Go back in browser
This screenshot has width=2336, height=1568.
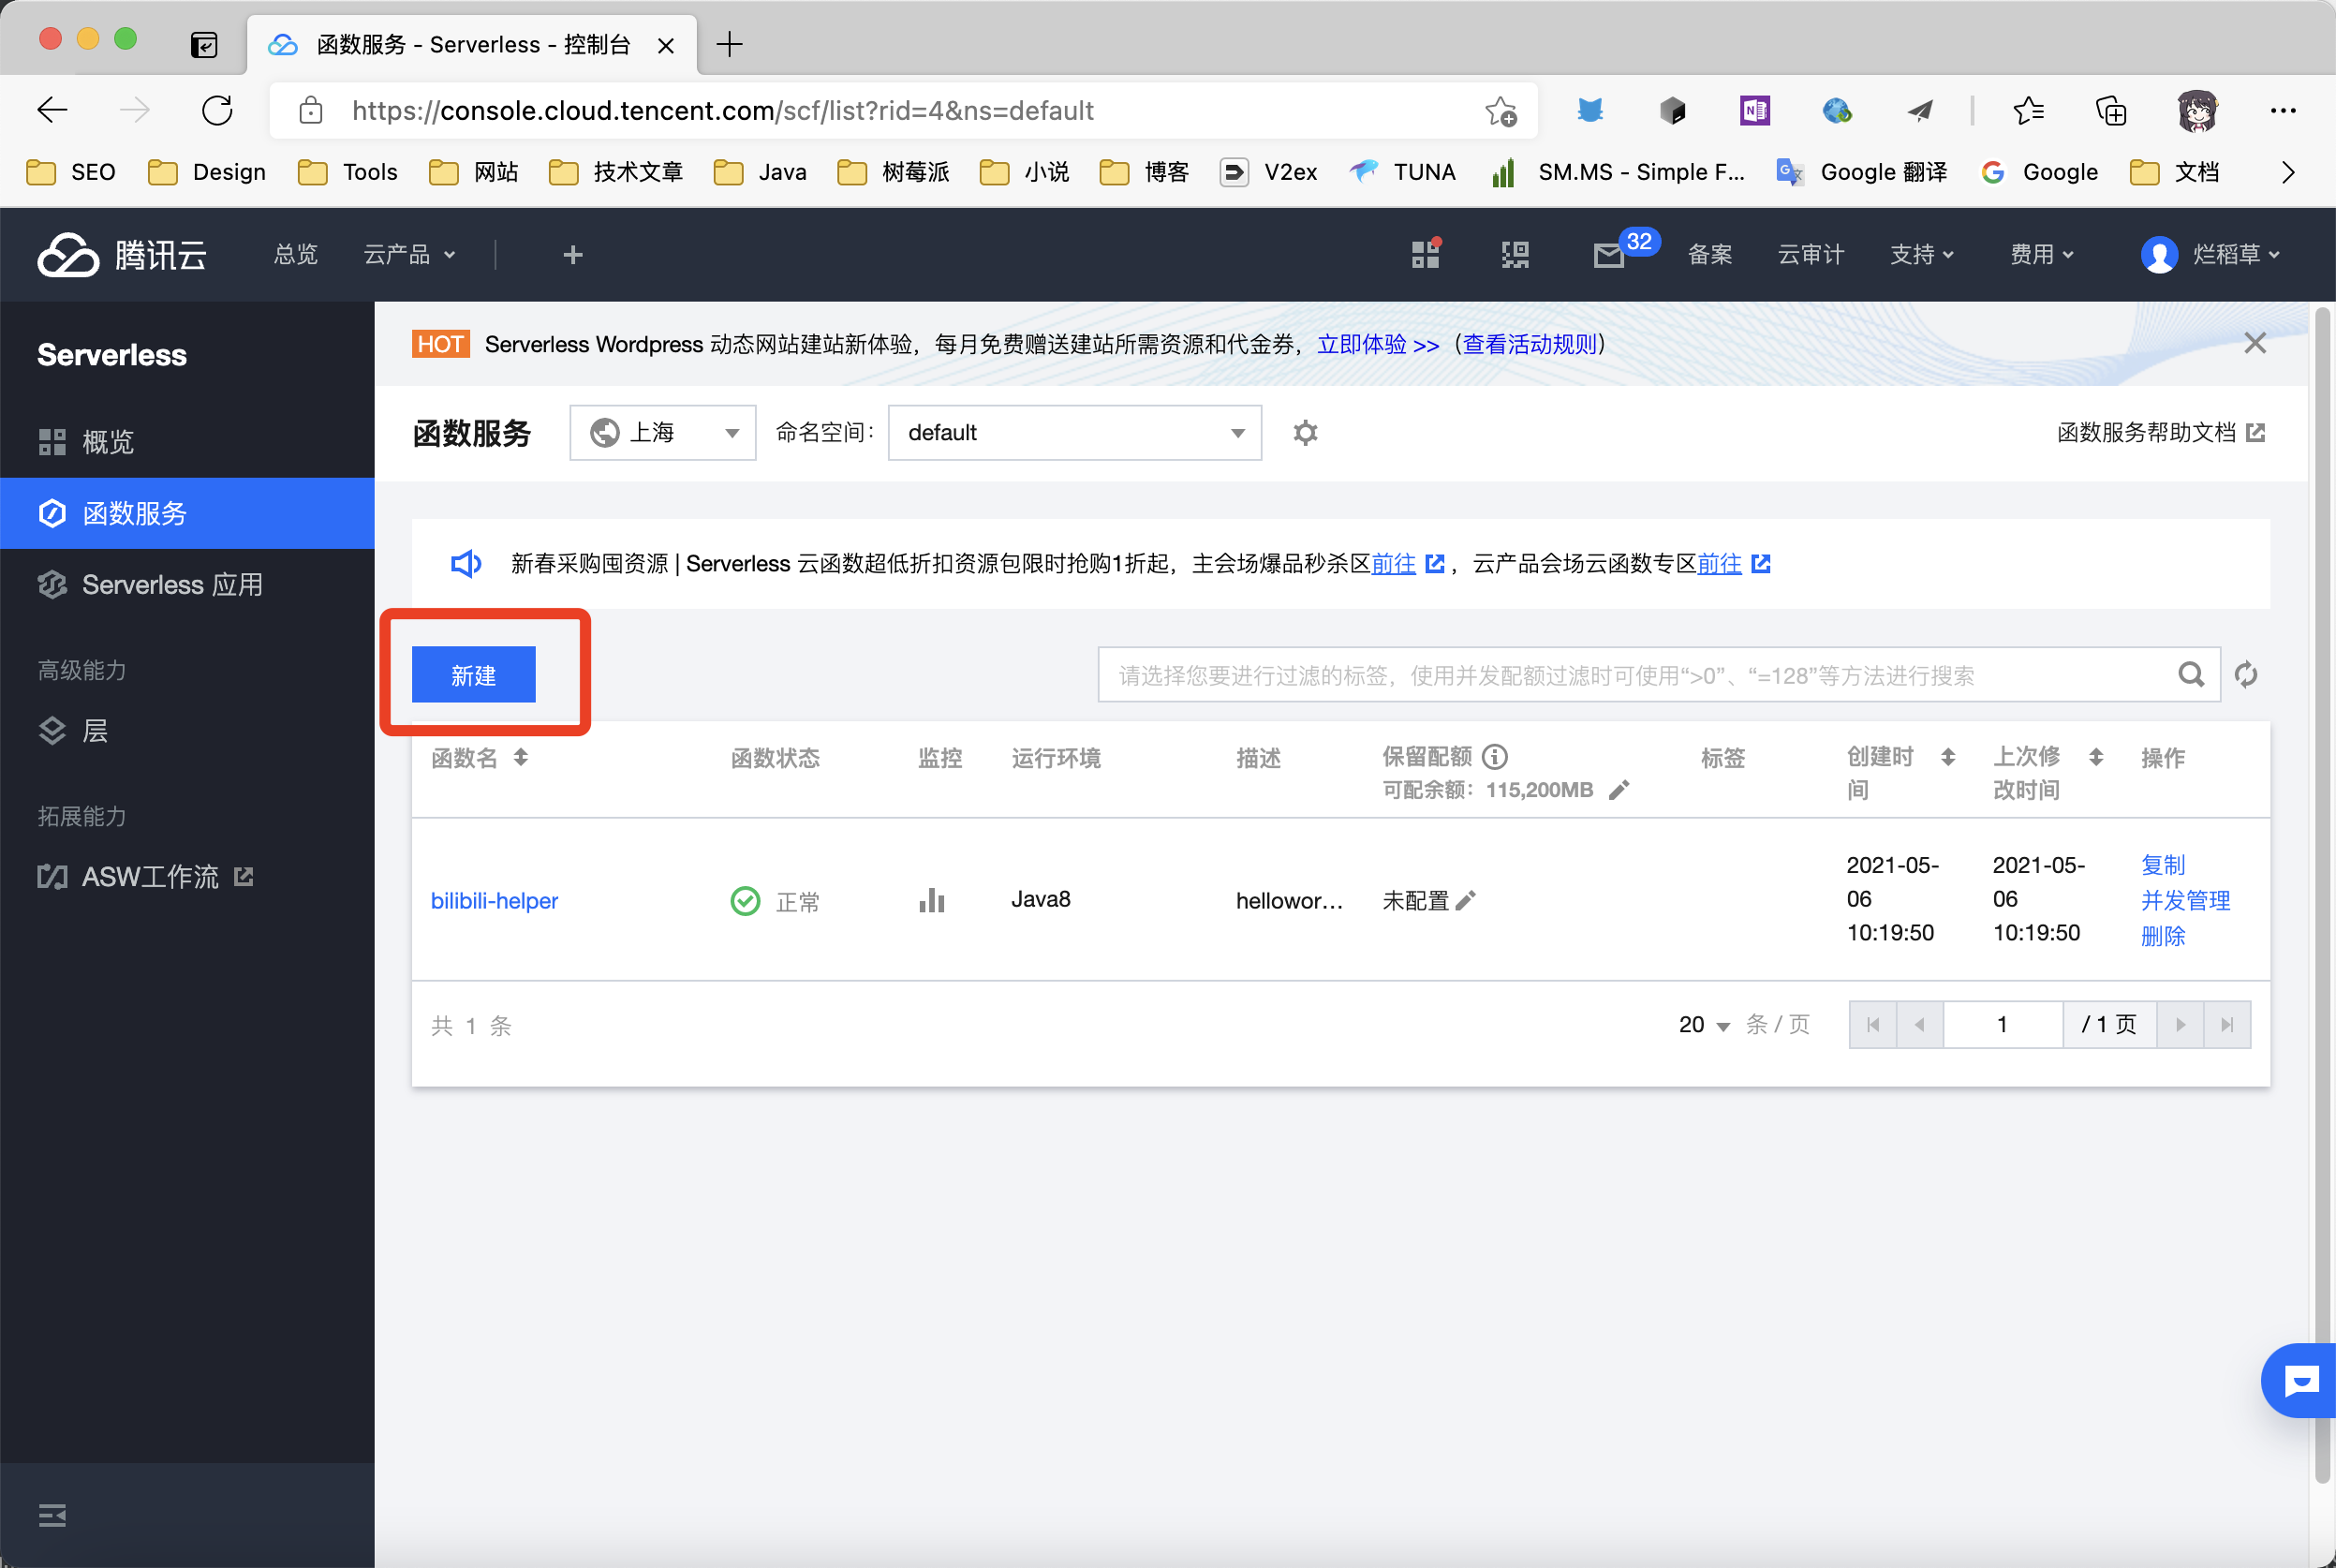point(52,110)
